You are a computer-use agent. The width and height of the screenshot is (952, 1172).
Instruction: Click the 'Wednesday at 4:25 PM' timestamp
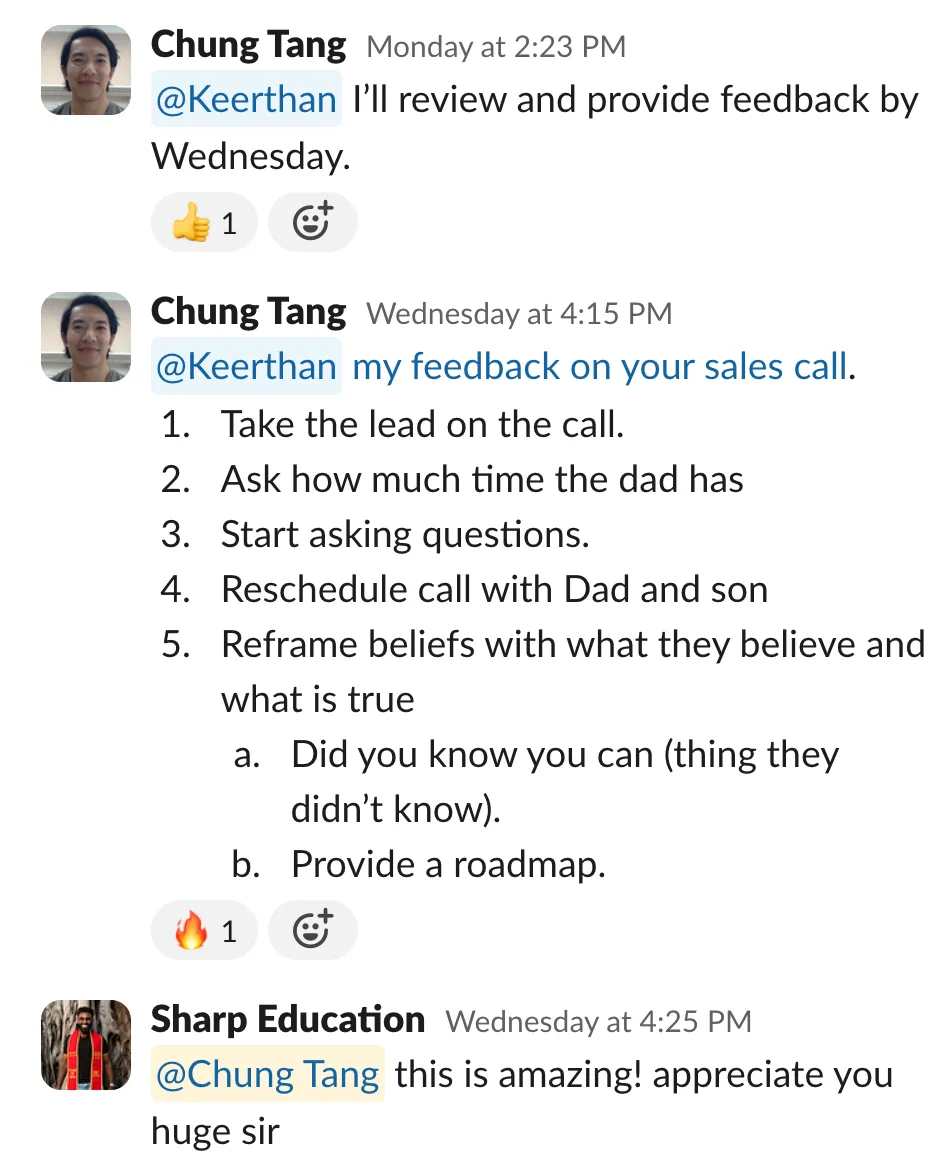599,1022
